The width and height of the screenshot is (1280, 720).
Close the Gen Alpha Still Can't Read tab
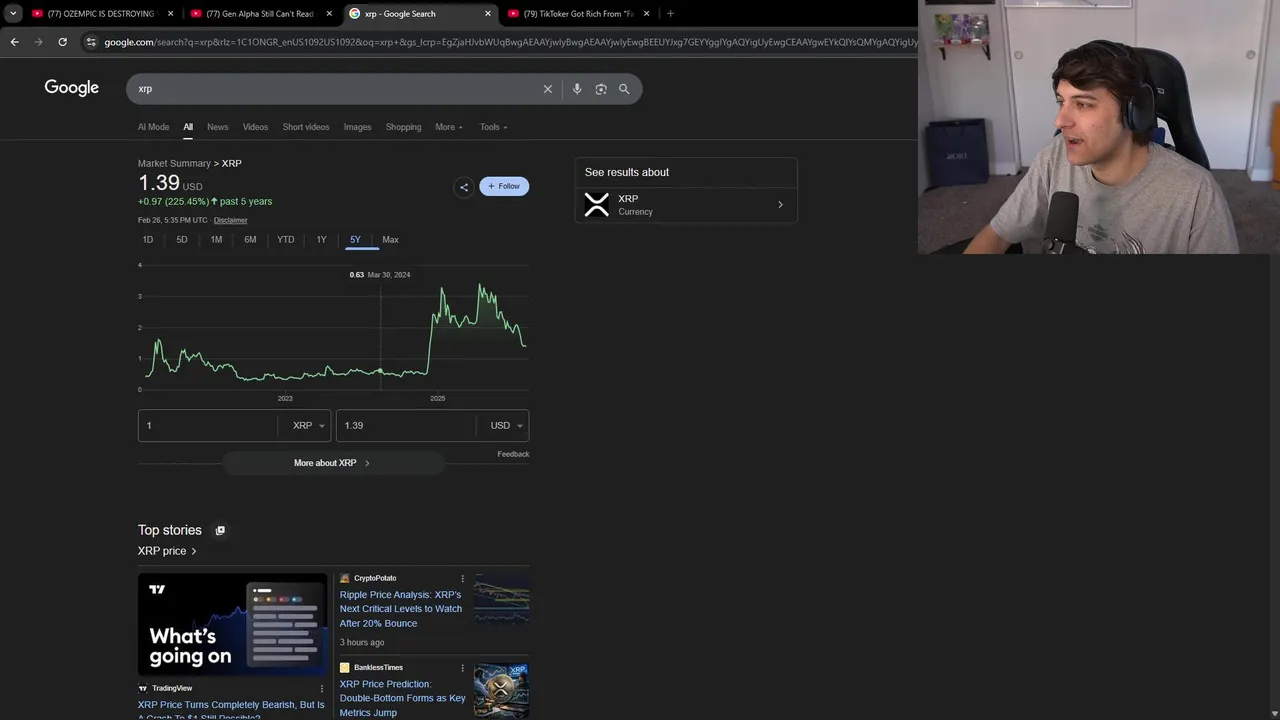(x=329, y=14)
